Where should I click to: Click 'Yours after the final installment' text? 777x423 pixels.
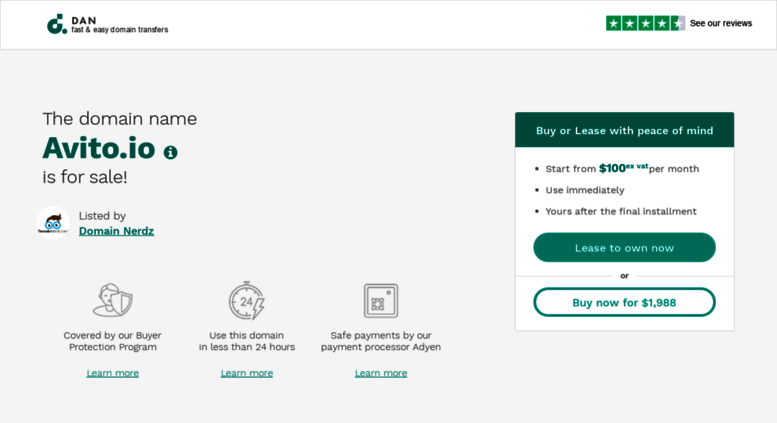[621, 212]
